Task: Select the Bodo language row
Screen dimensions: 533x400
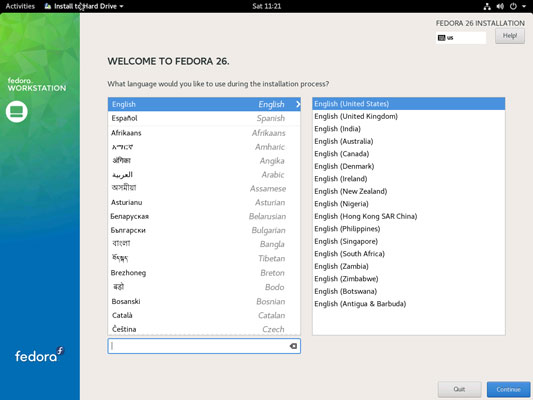Action: pos(204,287)
